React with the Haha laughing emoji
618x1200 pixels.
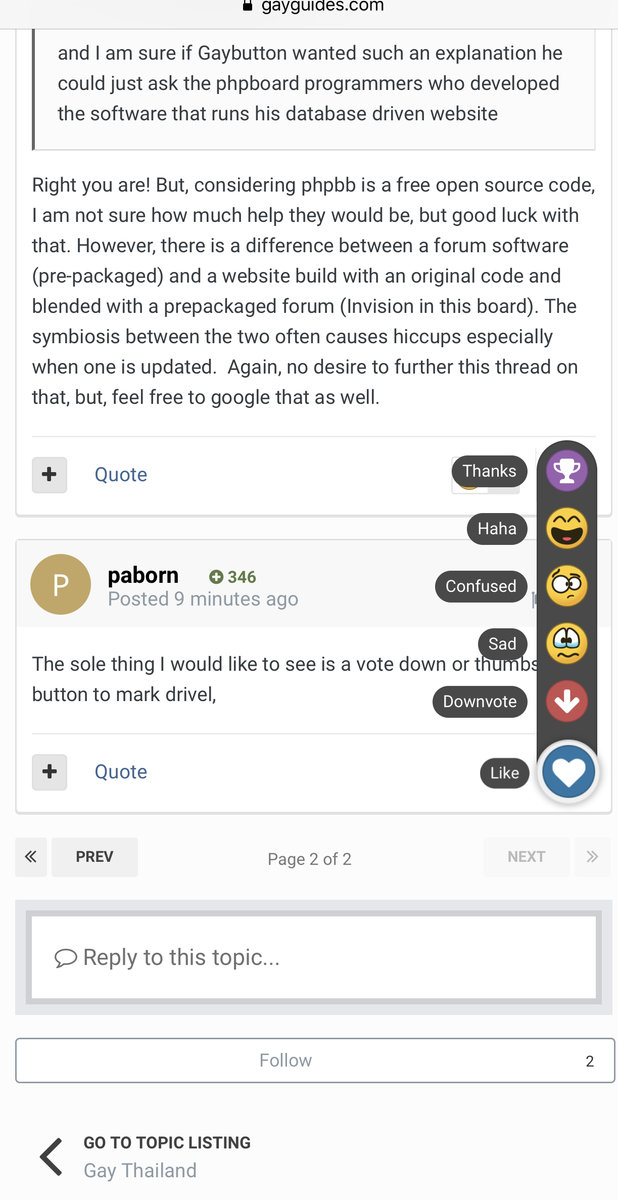(x=567, y=528)
